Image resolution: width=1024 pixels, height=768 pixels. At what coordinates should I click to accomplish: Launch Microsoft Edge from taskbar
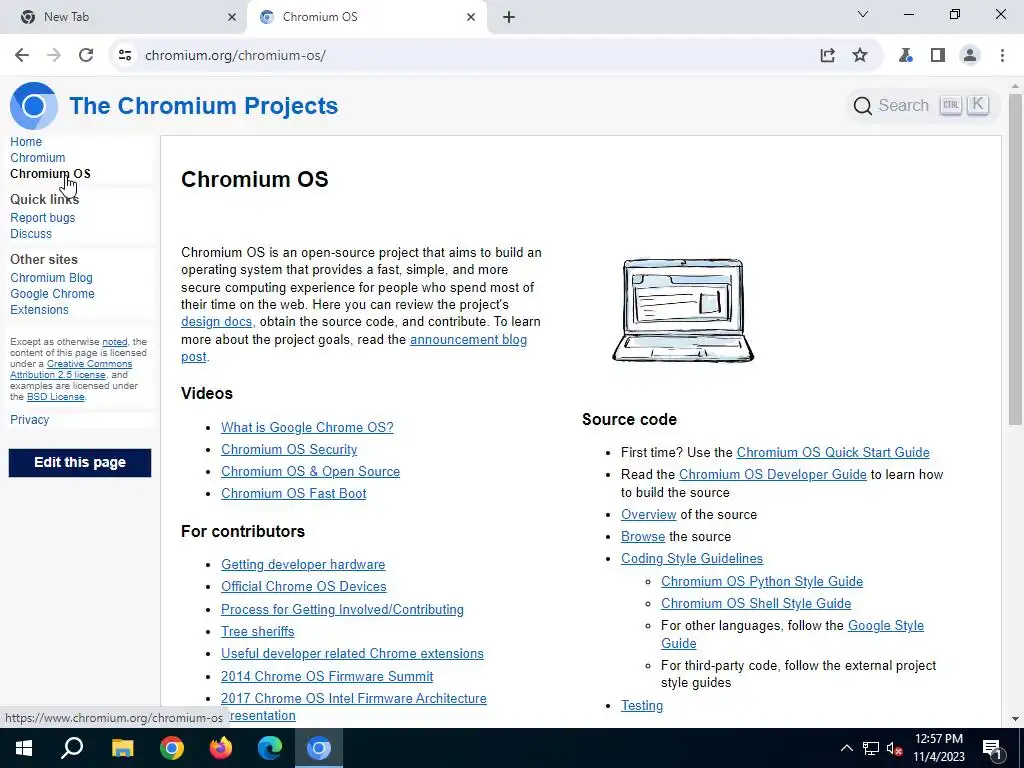pos(270,748)
